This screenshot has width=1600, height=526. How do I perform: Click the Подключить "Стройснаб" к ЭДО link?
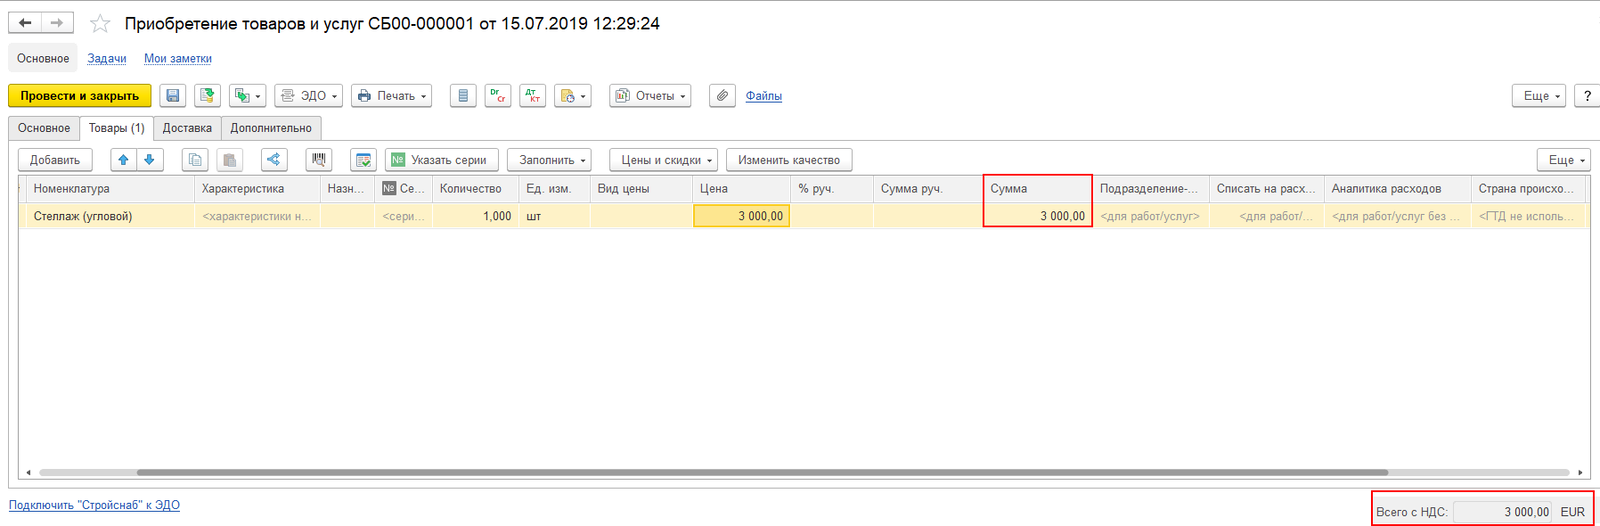(94, 505)
